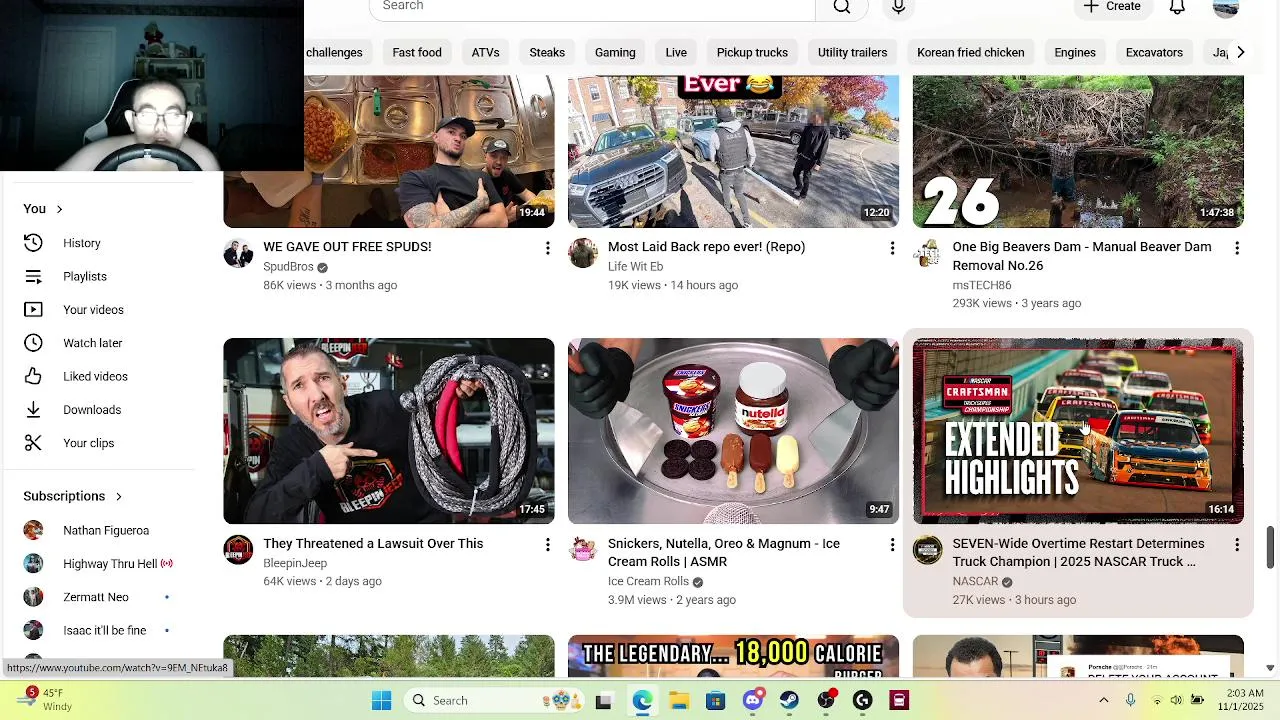Open Task View from taskbar
Image resolution: width=1280 pixels, height=720 pixels.
[x=603, y=700]
